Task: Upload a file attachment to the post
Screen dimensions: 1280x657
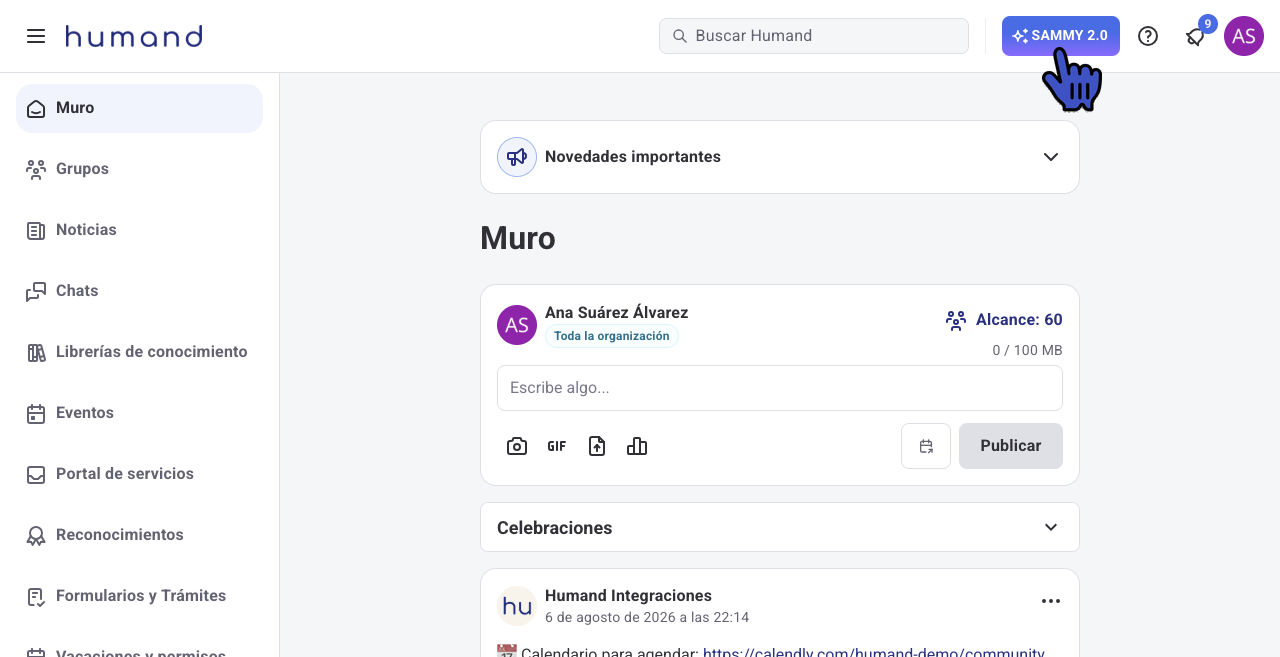Action: coord(597,446)
